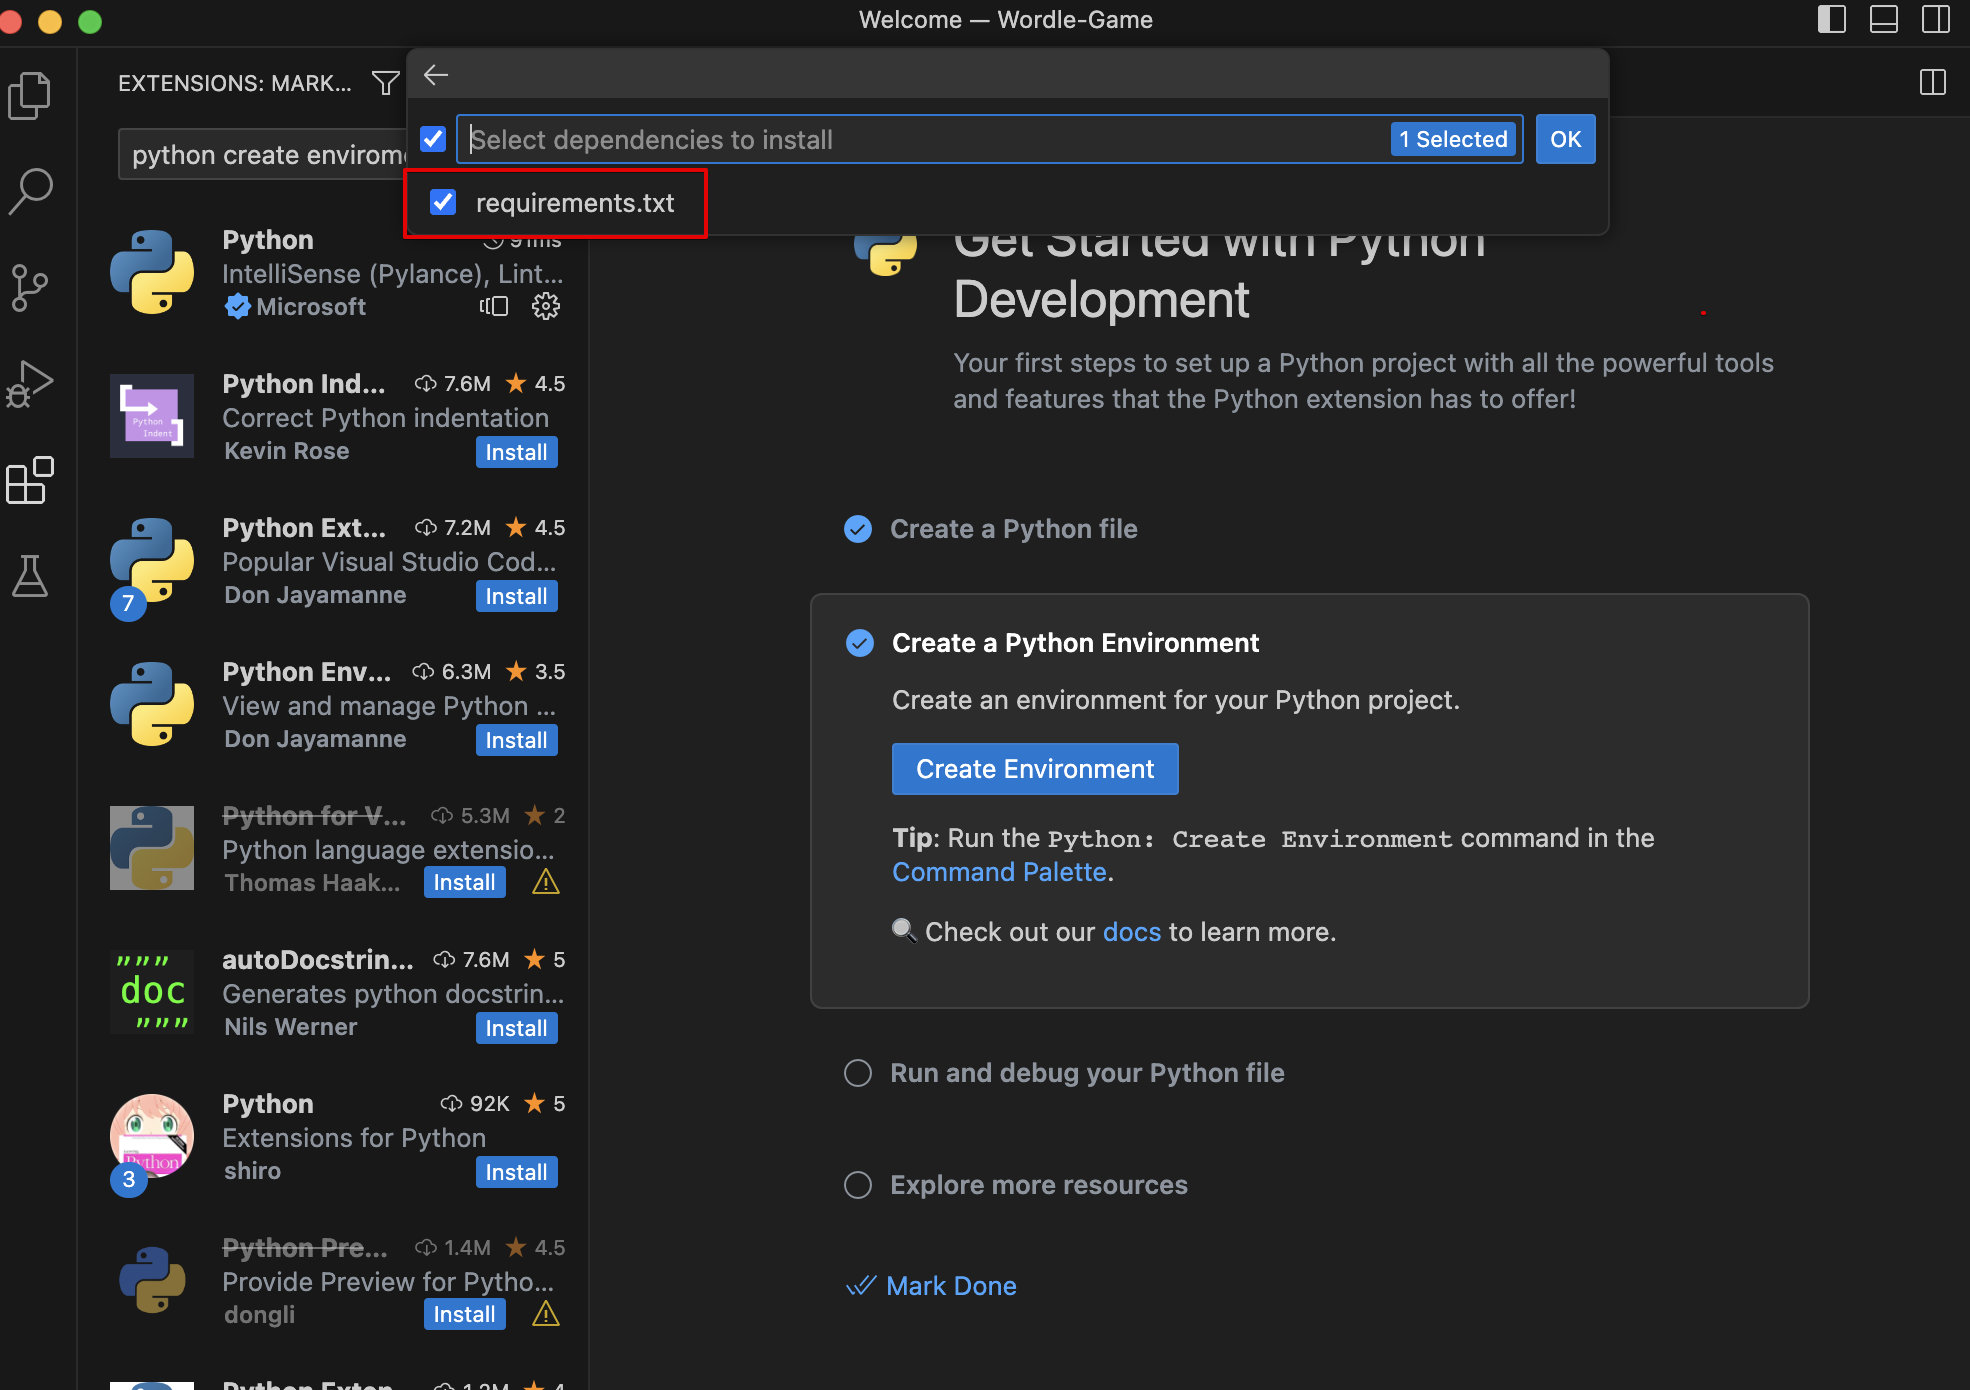This screenshot has width=1970, height=1390.
Task: Install Python Environment Manager extension
Action: [x=516, y=740]
